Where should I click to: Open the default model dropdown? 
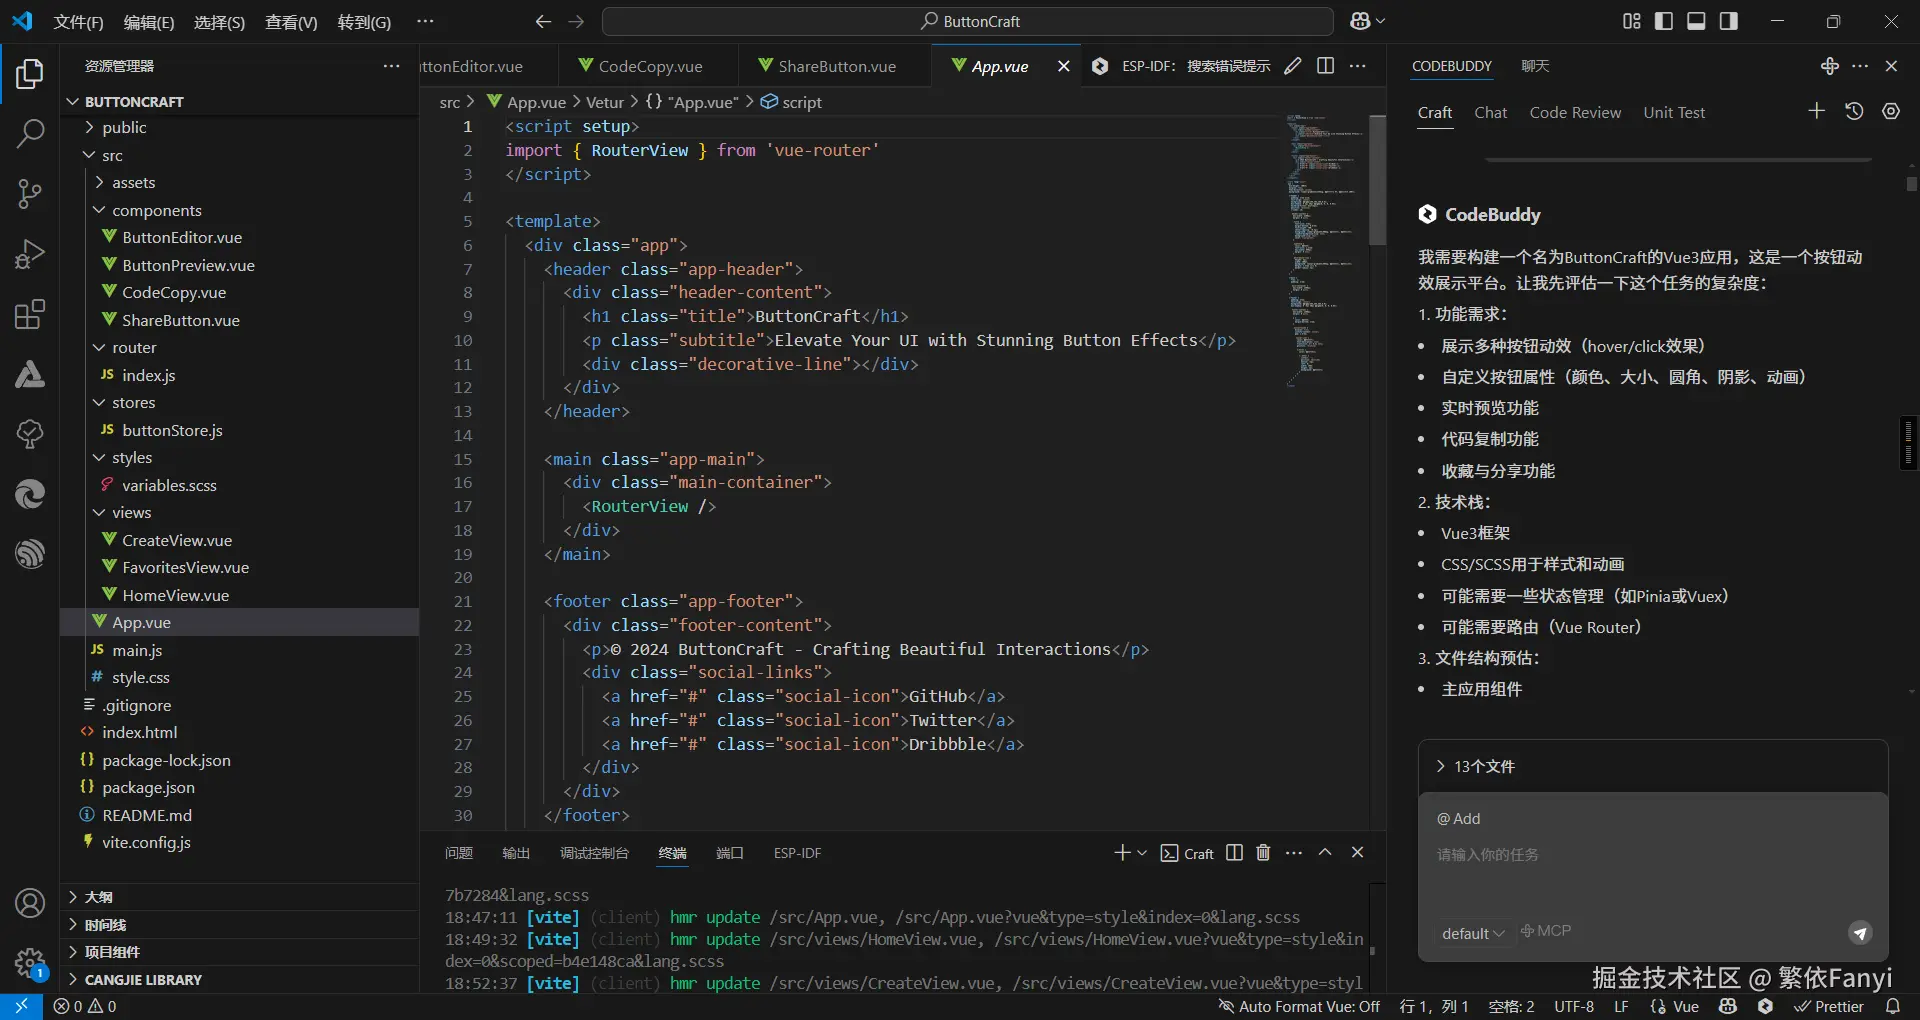pos(1472,933)
